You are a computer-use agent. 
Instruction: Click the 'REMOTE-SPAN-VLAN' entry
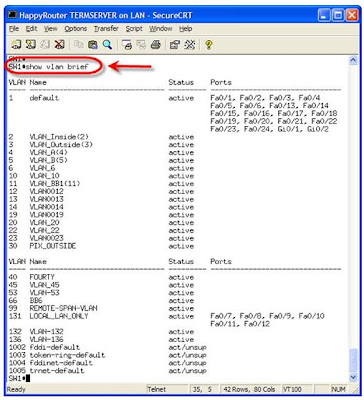point(63,308)
